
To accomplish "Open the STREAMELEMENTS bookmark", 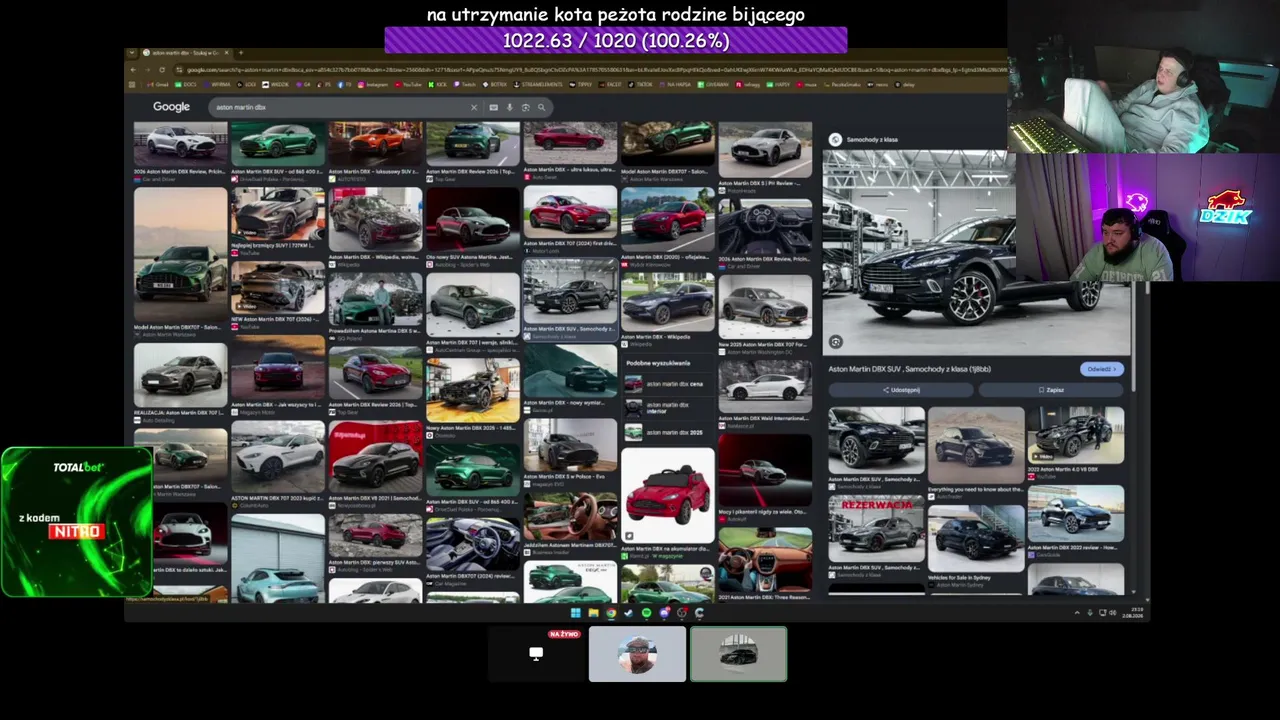I will (x=540, y=85).
